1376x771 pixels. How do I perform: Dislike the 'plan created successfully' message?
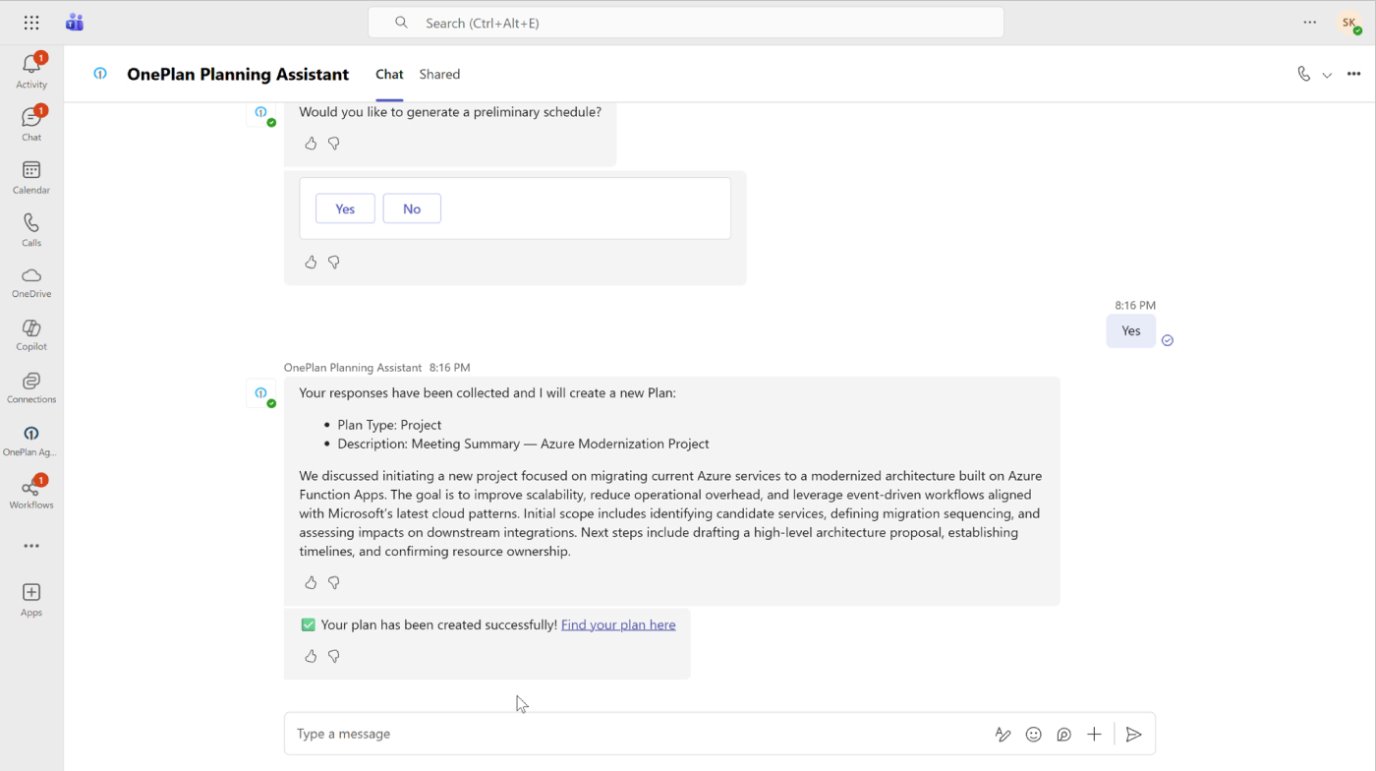(x=334, y=656)
